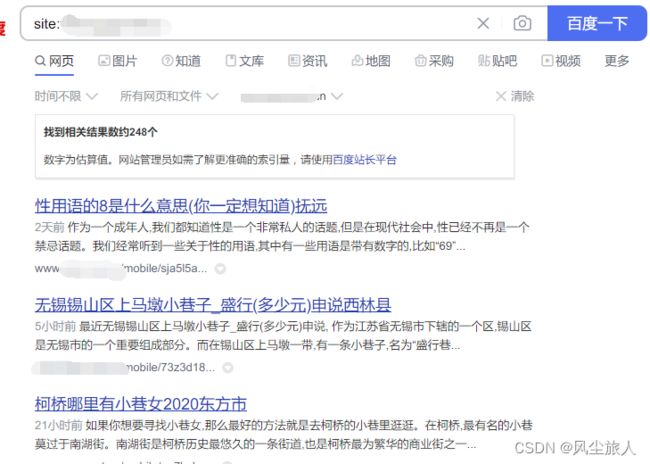This screenshot has width=650, height=464.
Task: Expand the site domain filter dropdown
Action: click(292, 97)
